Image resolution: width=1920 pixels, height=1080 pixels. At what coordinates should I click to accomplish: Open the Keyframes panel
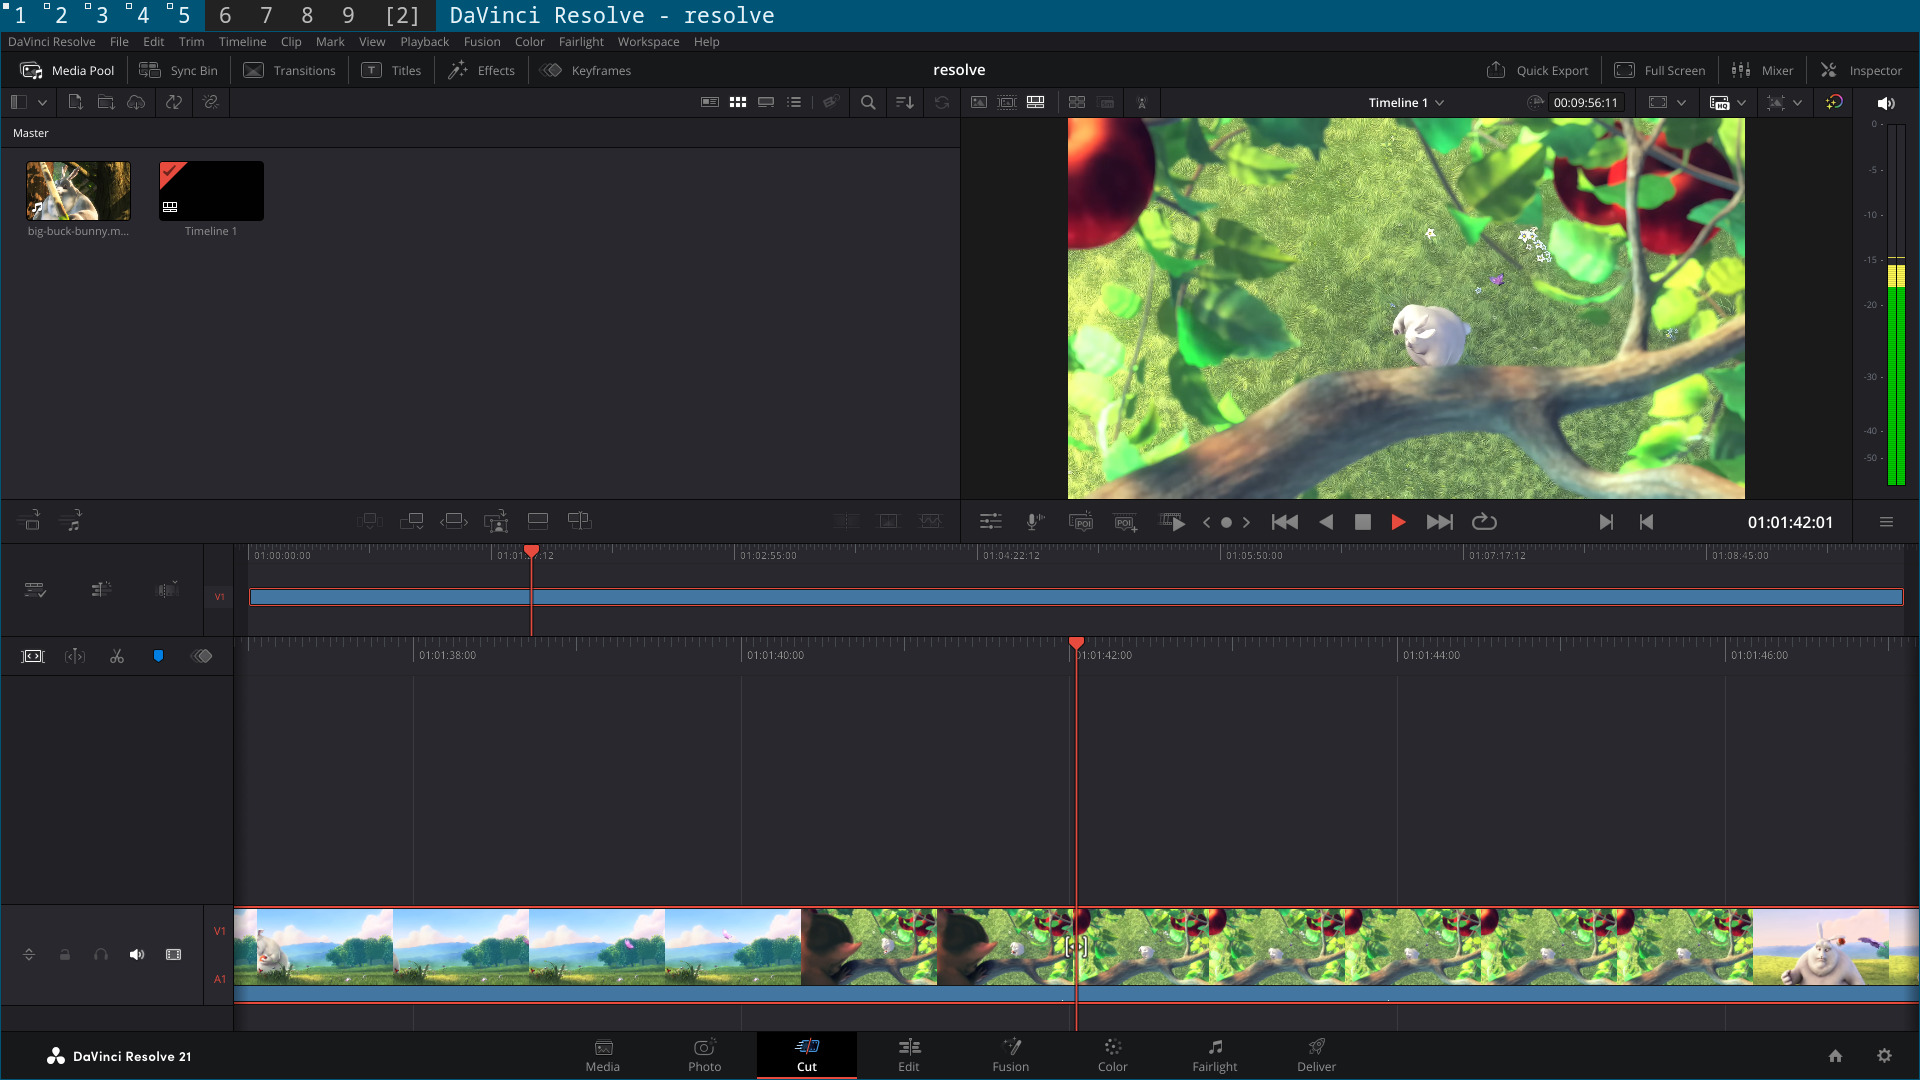585,70
